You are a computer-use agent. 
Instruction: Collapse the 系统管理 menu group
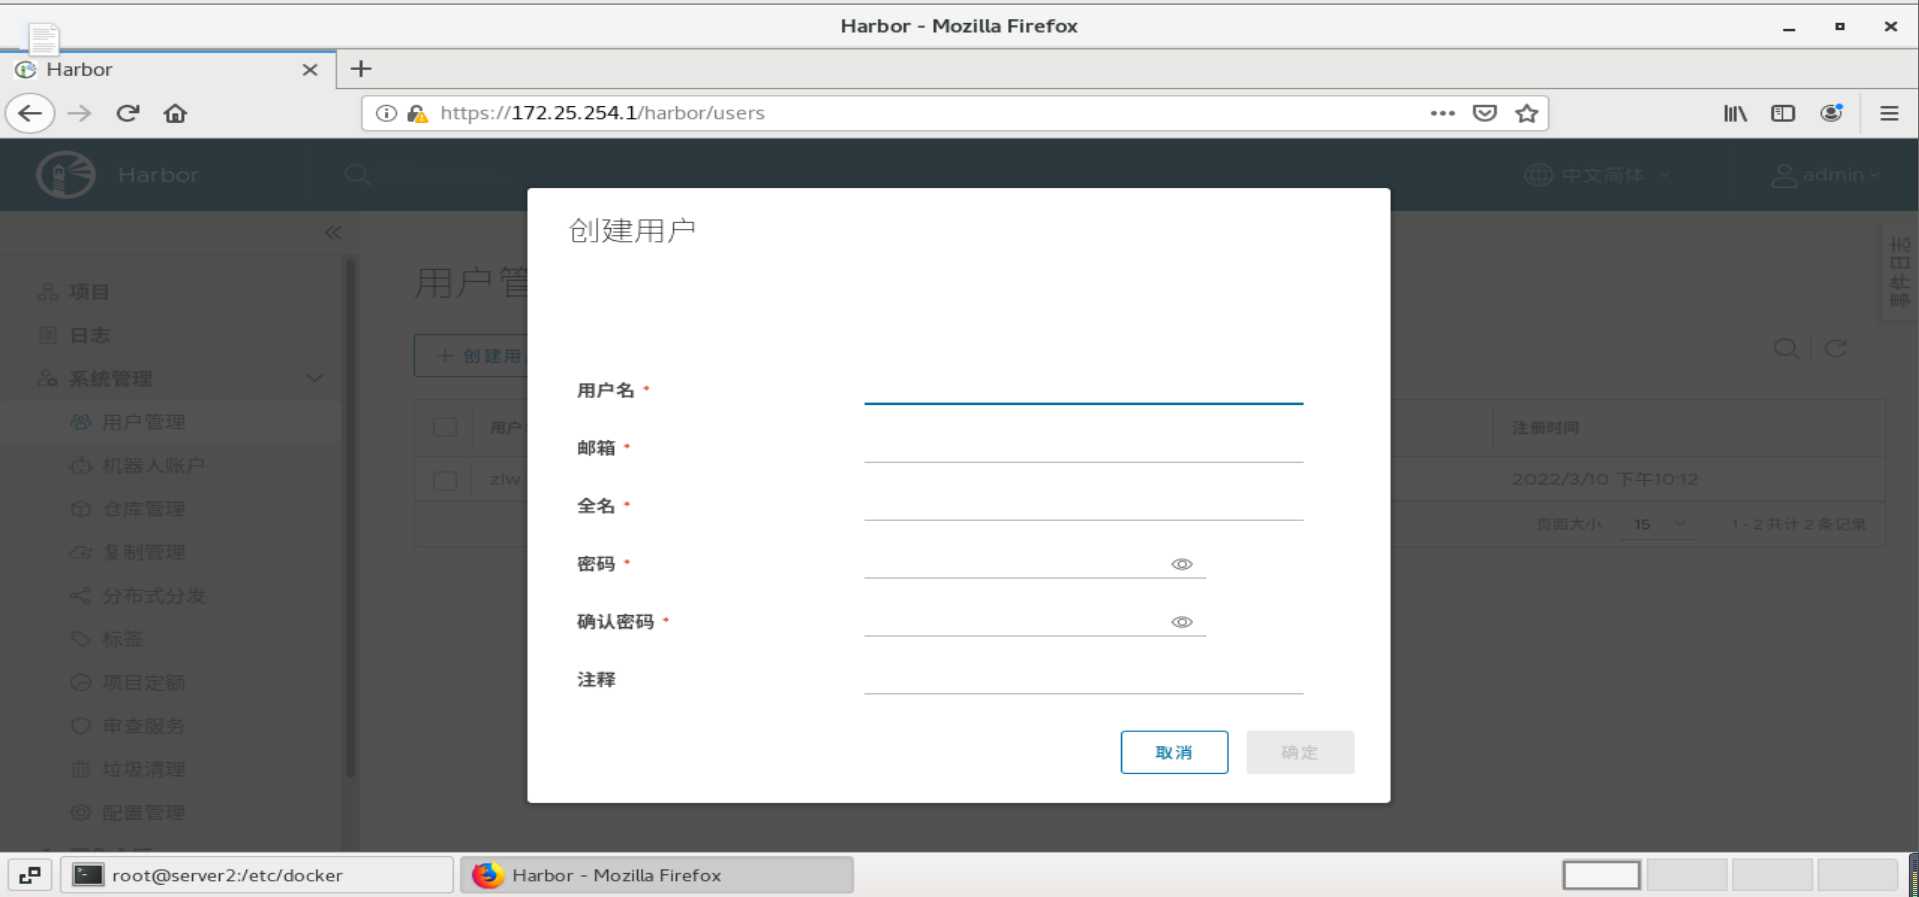314,378
